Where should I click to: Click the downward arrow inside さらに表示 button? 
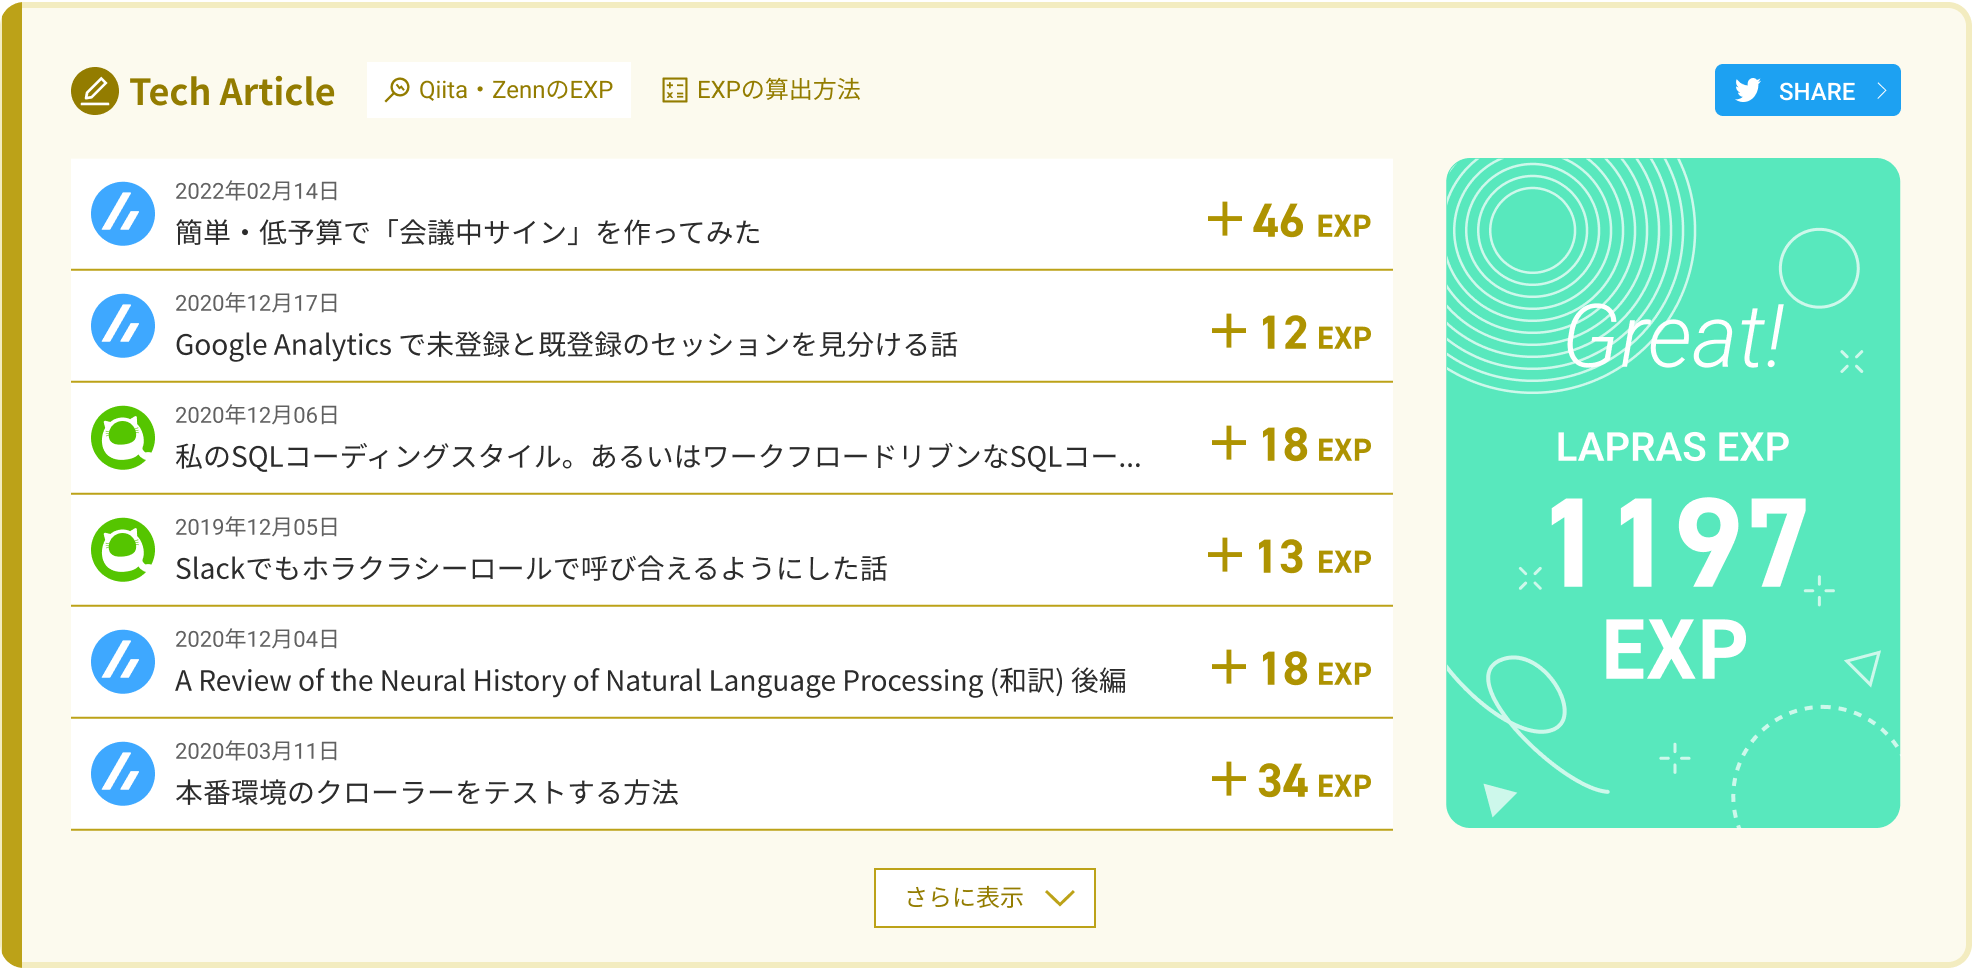tap(1059, 899)
